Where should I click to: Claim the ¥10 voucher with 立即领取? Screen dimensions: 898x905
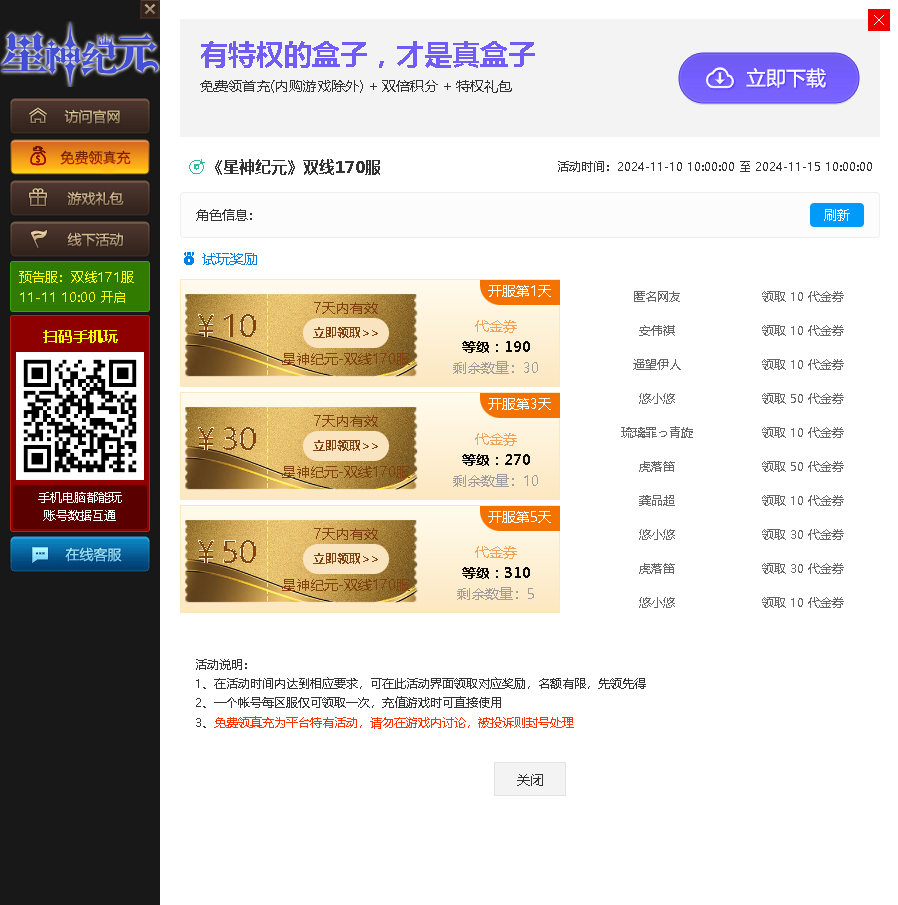pyautogui.click(x=345, y=333)
